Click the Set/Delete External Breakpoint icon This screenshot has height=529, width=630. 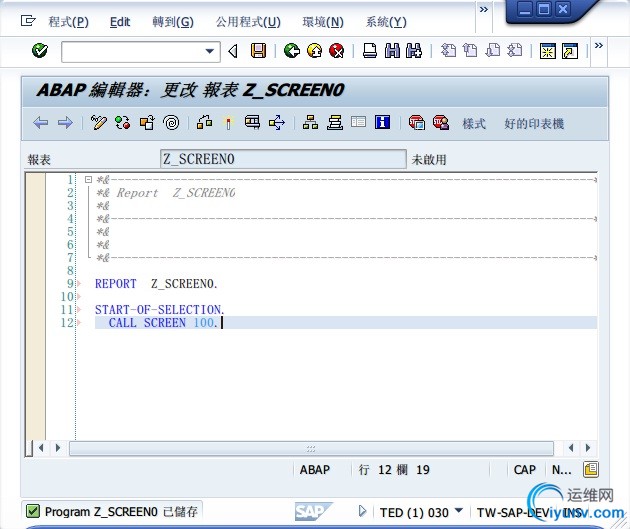click(441, 122)
